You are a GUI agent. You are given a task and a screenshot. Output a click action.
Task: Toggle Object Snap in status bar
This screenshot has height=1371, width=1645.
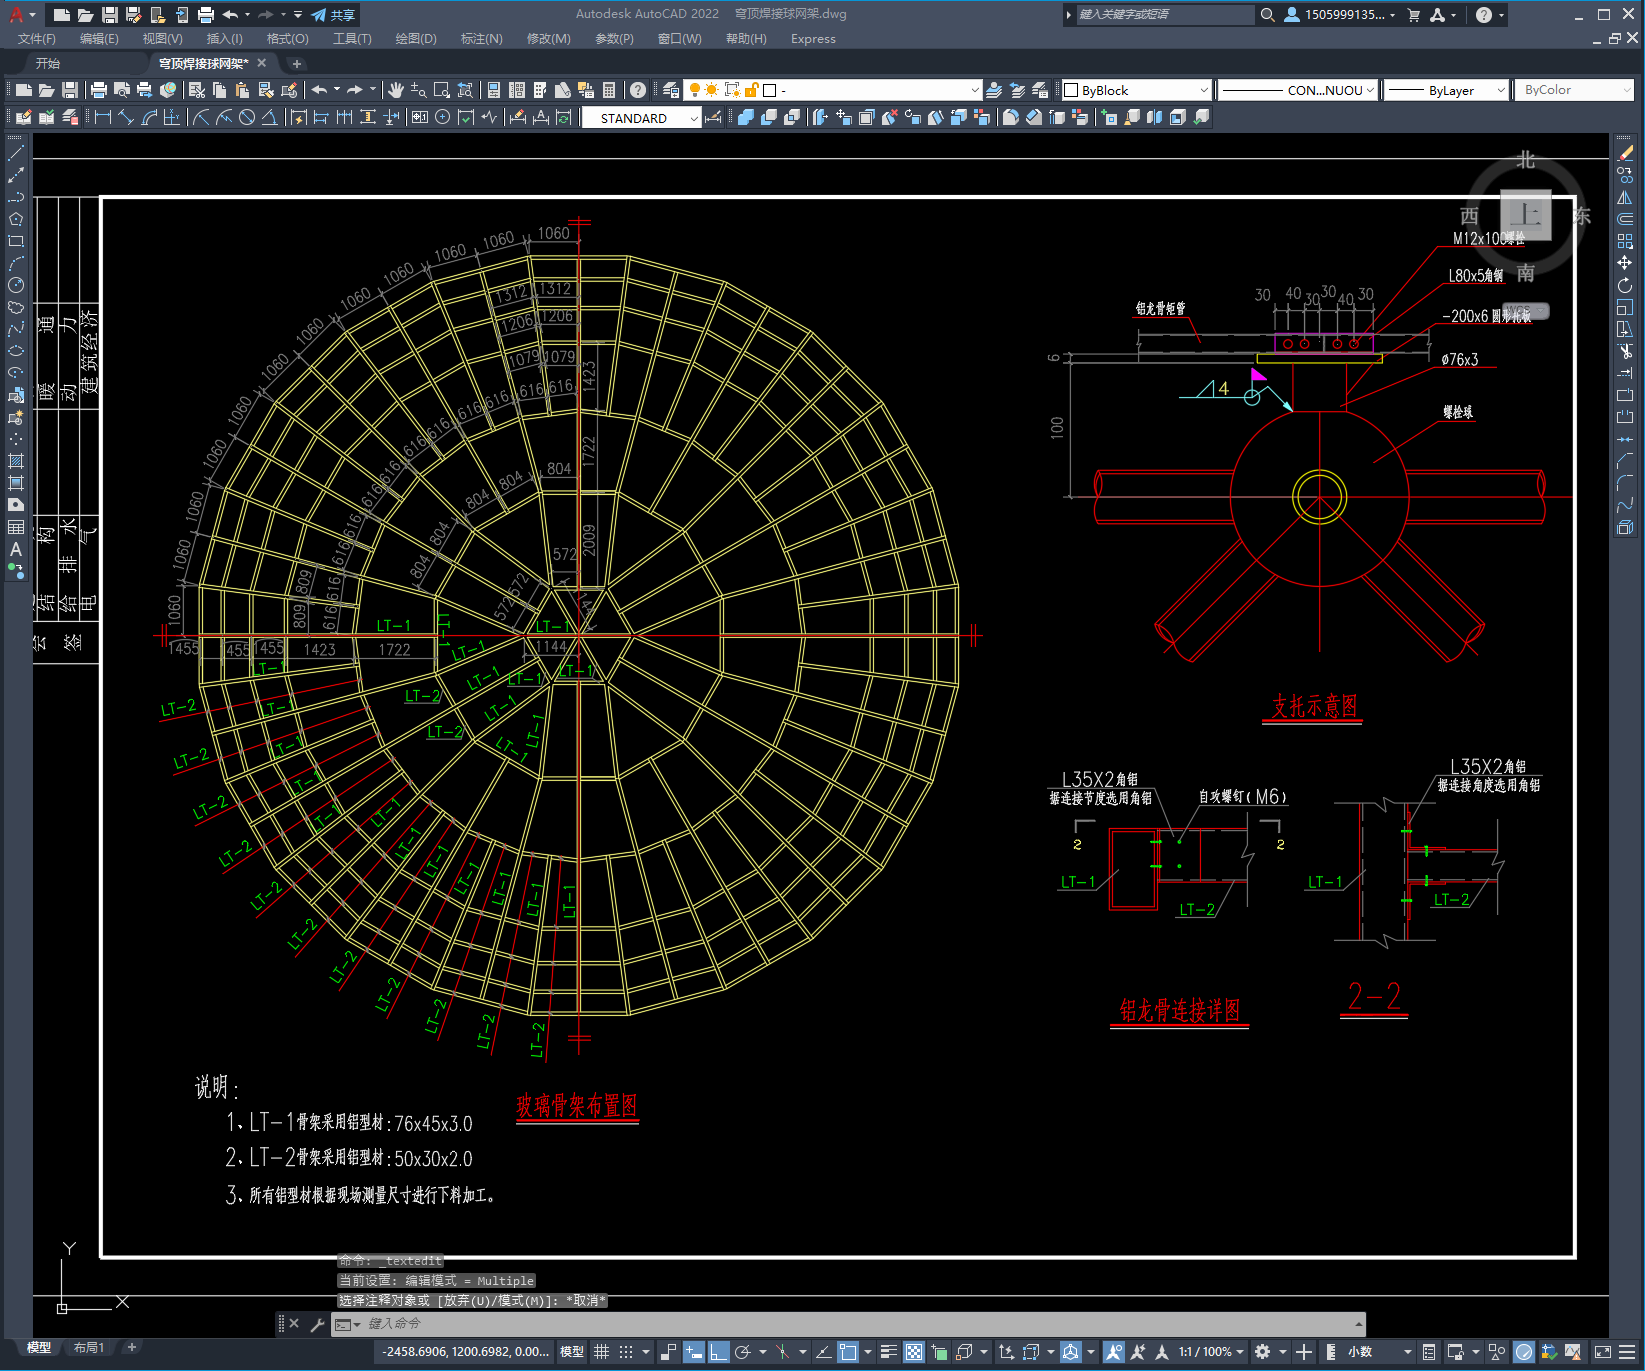point(848,1352)
